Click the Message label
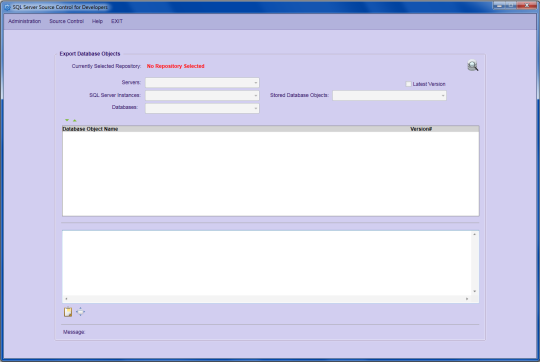The height and width of the screenshot is (362, 540). [x=74, y=332]
